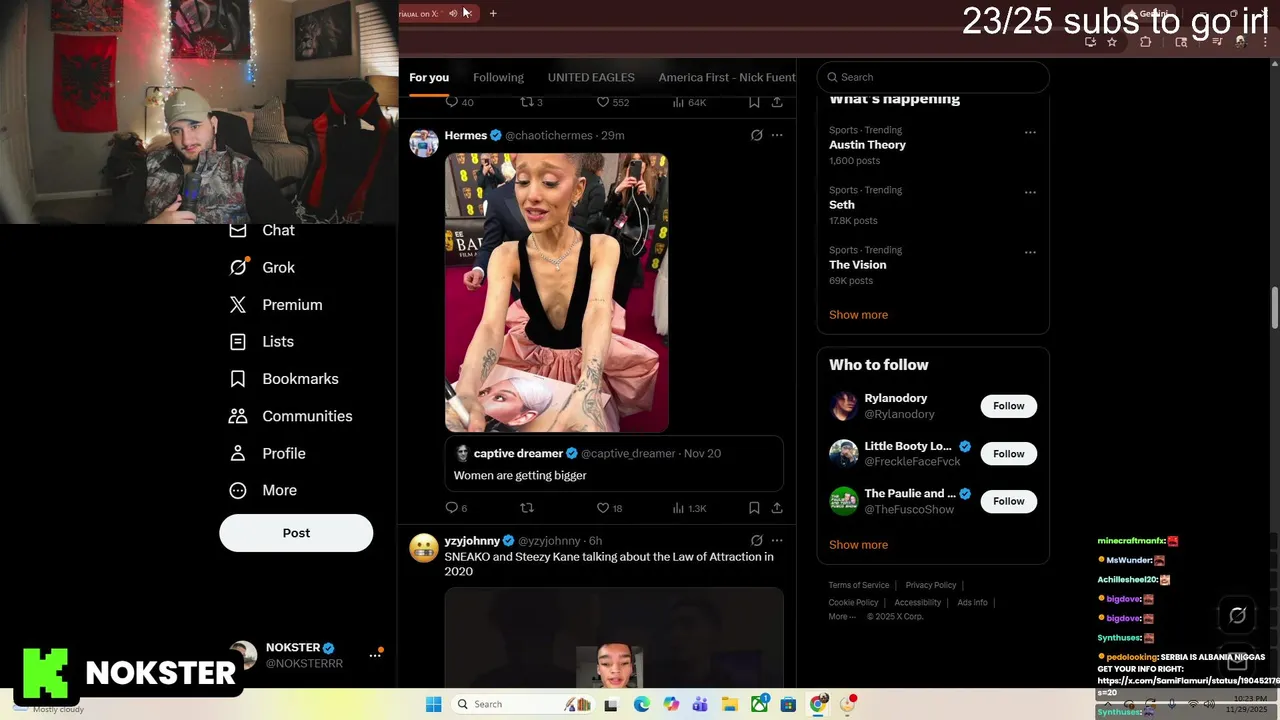The height and width of the screenshot is (720, 1280).
Task: Switch to the UNITED EAGLES tab
Action: [x=591, y=77]
